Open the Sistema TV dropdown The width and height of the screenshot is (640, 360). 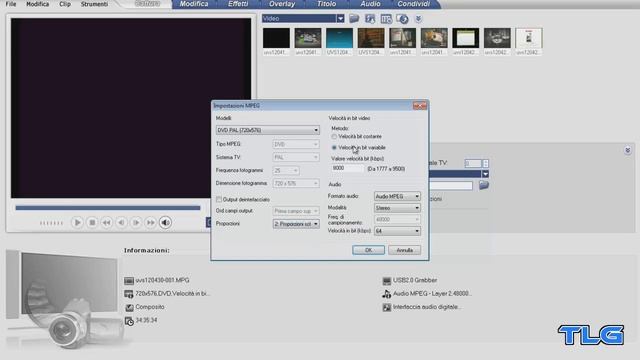pos(296,157)
